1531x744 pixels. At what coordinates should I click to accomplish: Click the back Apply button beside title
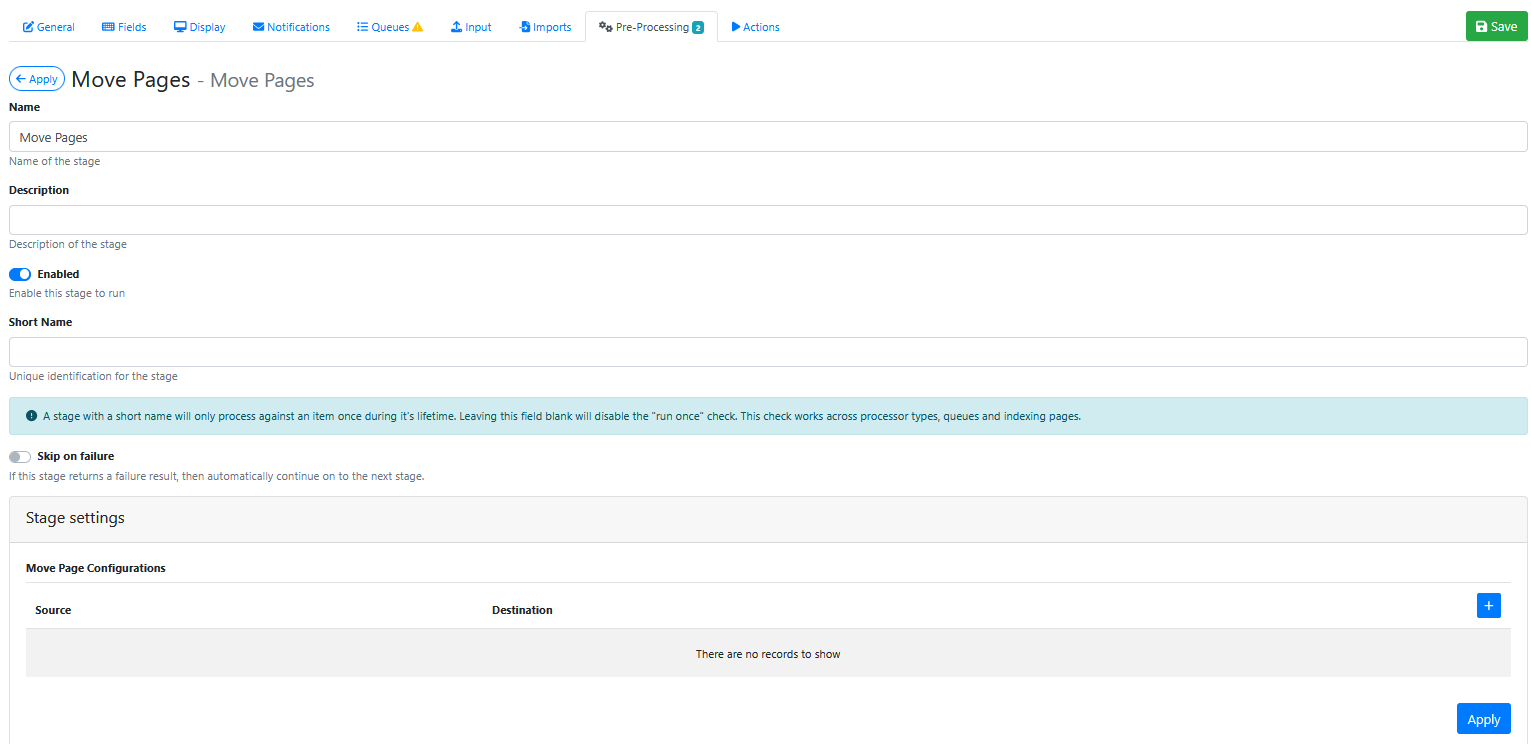pyautogui.click(x=37, y=79)
